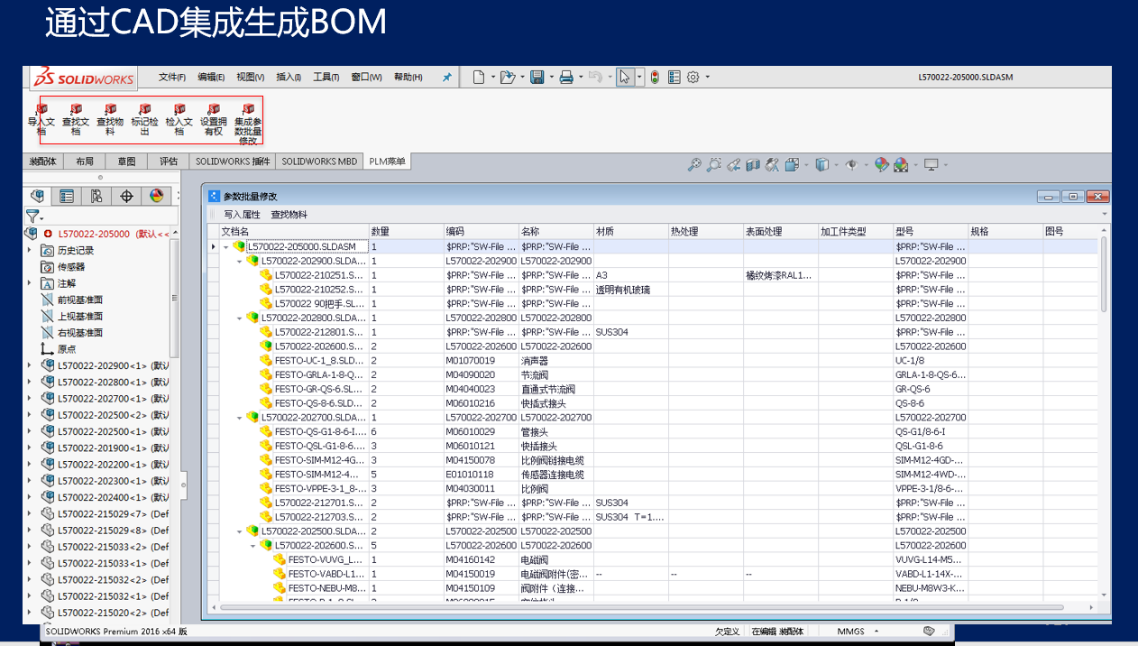The height and width of the screenshot is (646, 1138).
Task: Pin the menu bar with pushpin
Action: tap(447, 77)
